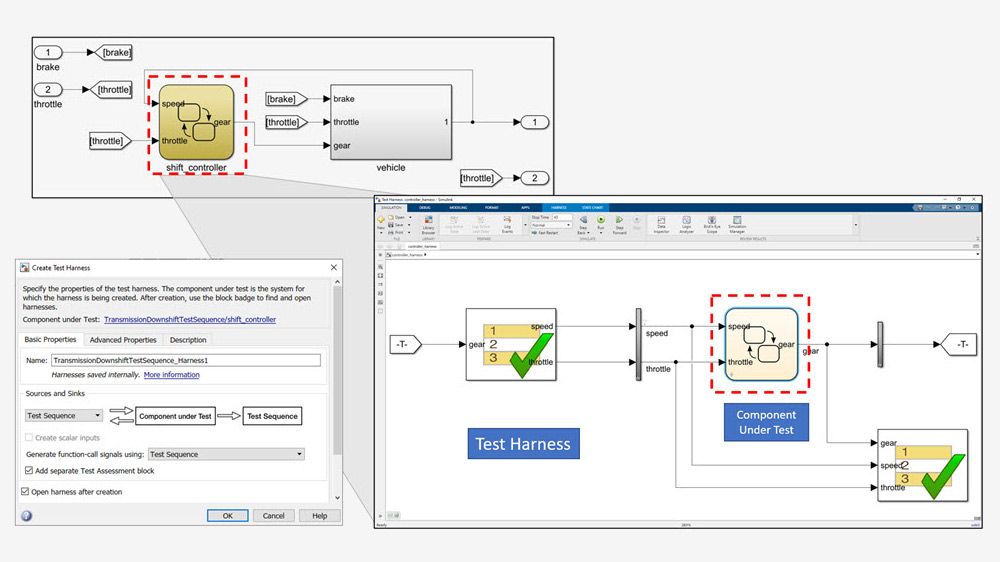Click the Step Forward icon

(x=620, y=222)
